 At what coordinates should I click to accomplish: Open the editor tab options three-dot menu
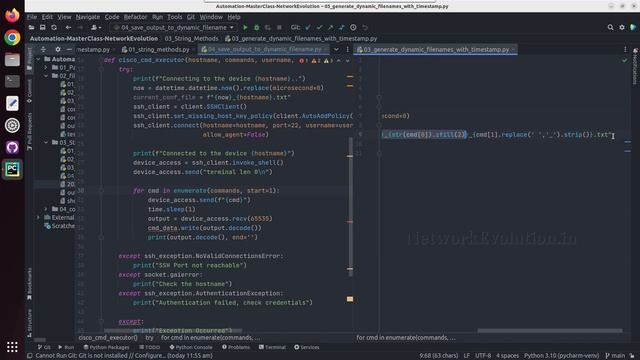(x=348, y=49)
